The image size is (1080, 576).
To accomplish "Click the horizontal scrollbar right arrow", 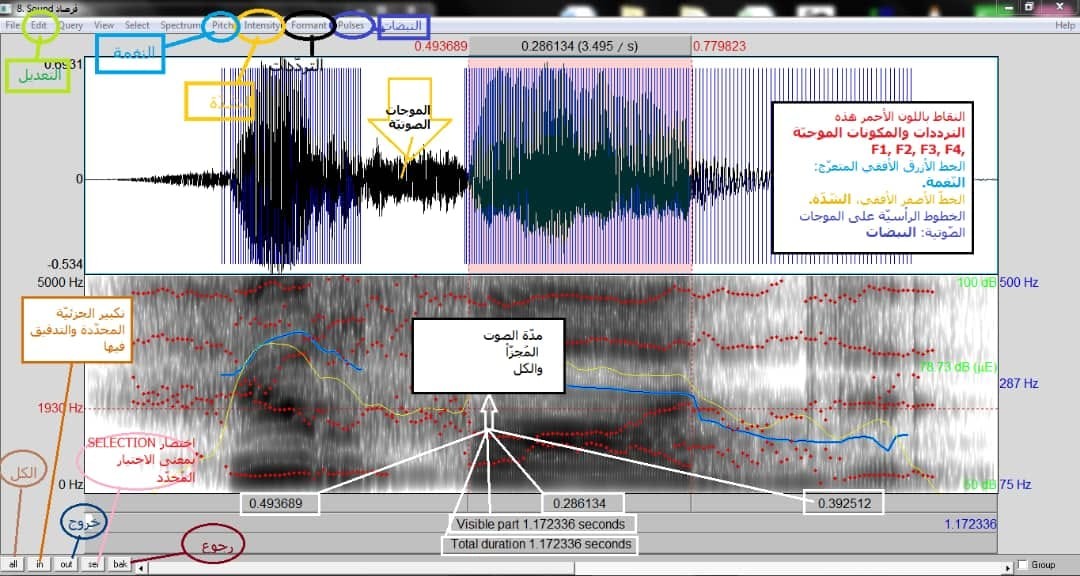I will pos(1007,566).
